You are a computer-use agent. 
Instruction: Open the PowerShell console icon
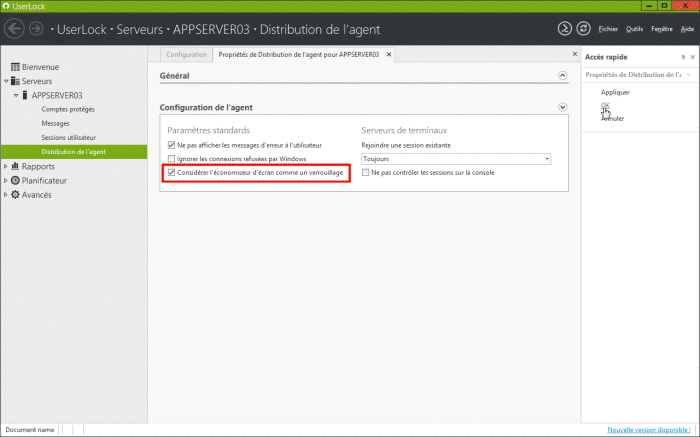click(564, 29)
